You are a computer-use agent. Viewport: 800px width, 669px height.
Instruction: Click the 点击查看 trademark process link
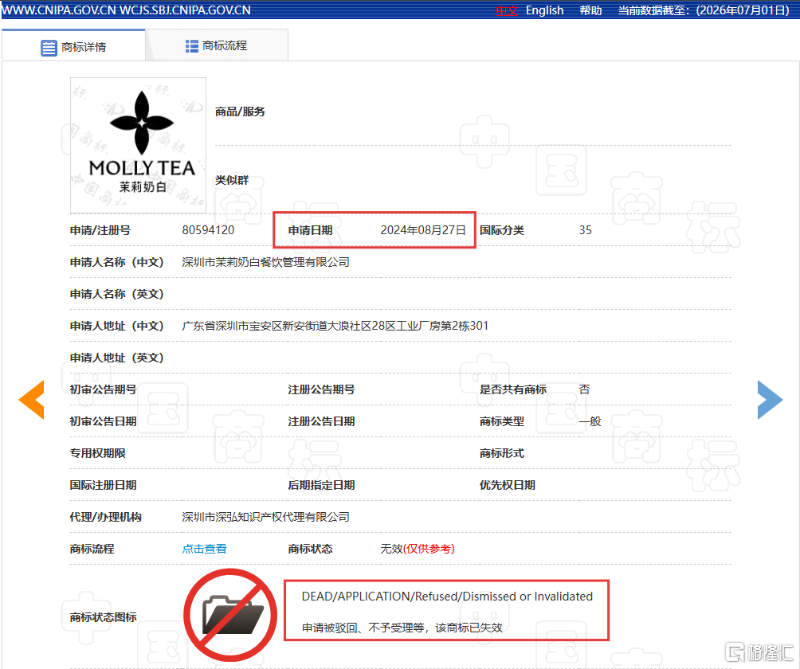click(204, 549)
